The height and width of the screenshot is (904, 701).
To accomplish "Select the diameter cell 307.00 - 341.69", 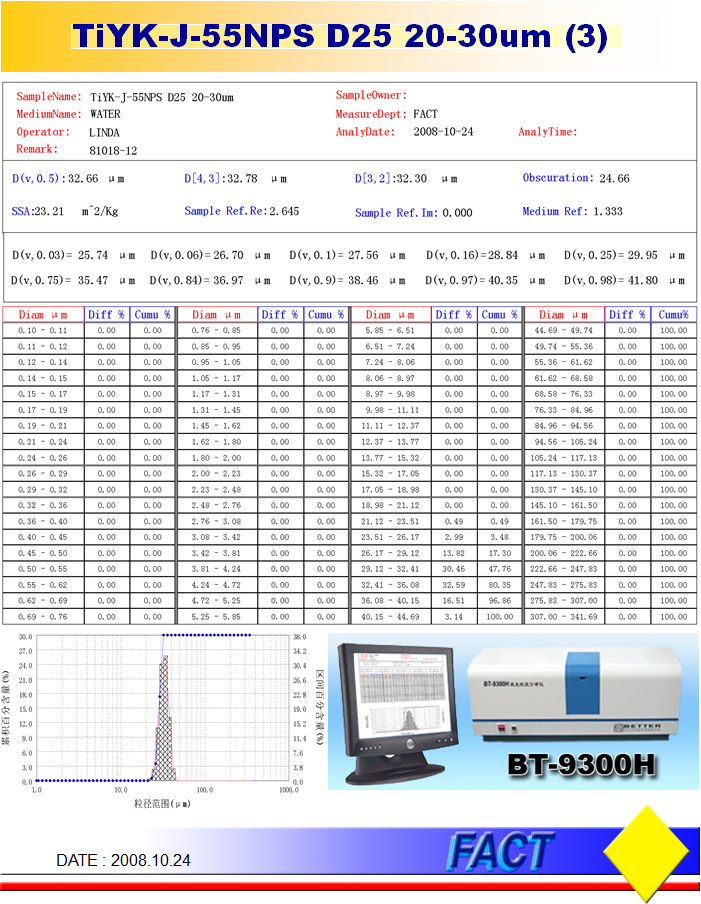I will (564, 617).
